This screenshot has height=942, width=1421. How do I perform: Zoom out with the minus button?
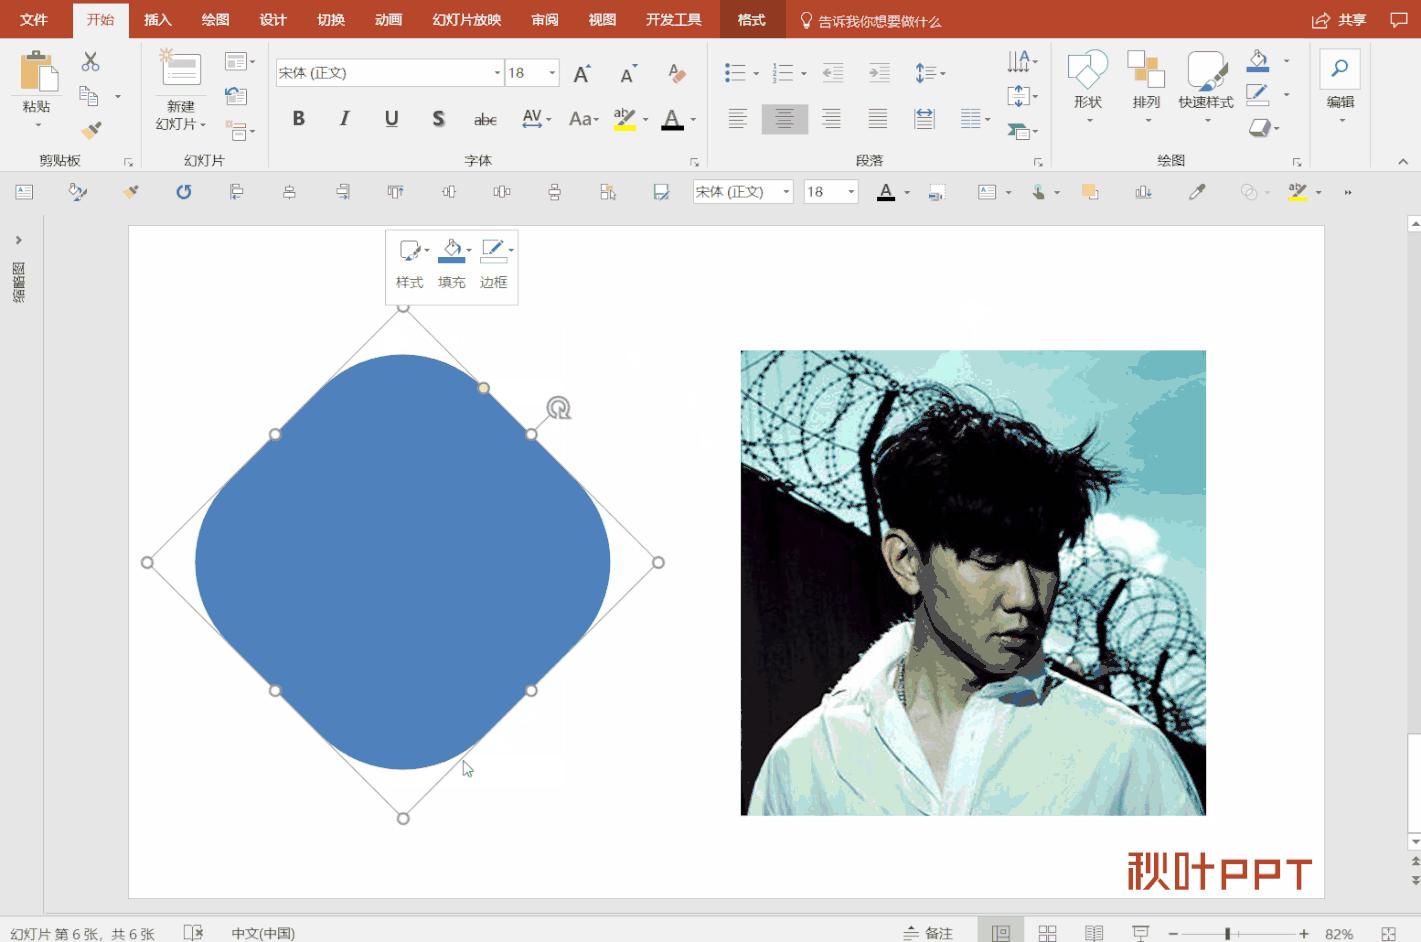(x=1173, y=934)
